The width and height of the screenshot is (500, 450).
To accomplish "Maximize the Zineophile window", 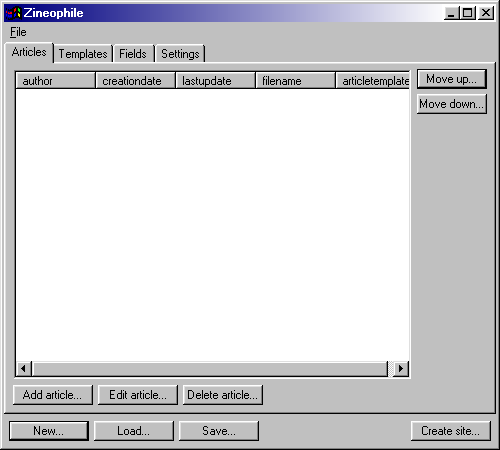I will click(467, 13).
